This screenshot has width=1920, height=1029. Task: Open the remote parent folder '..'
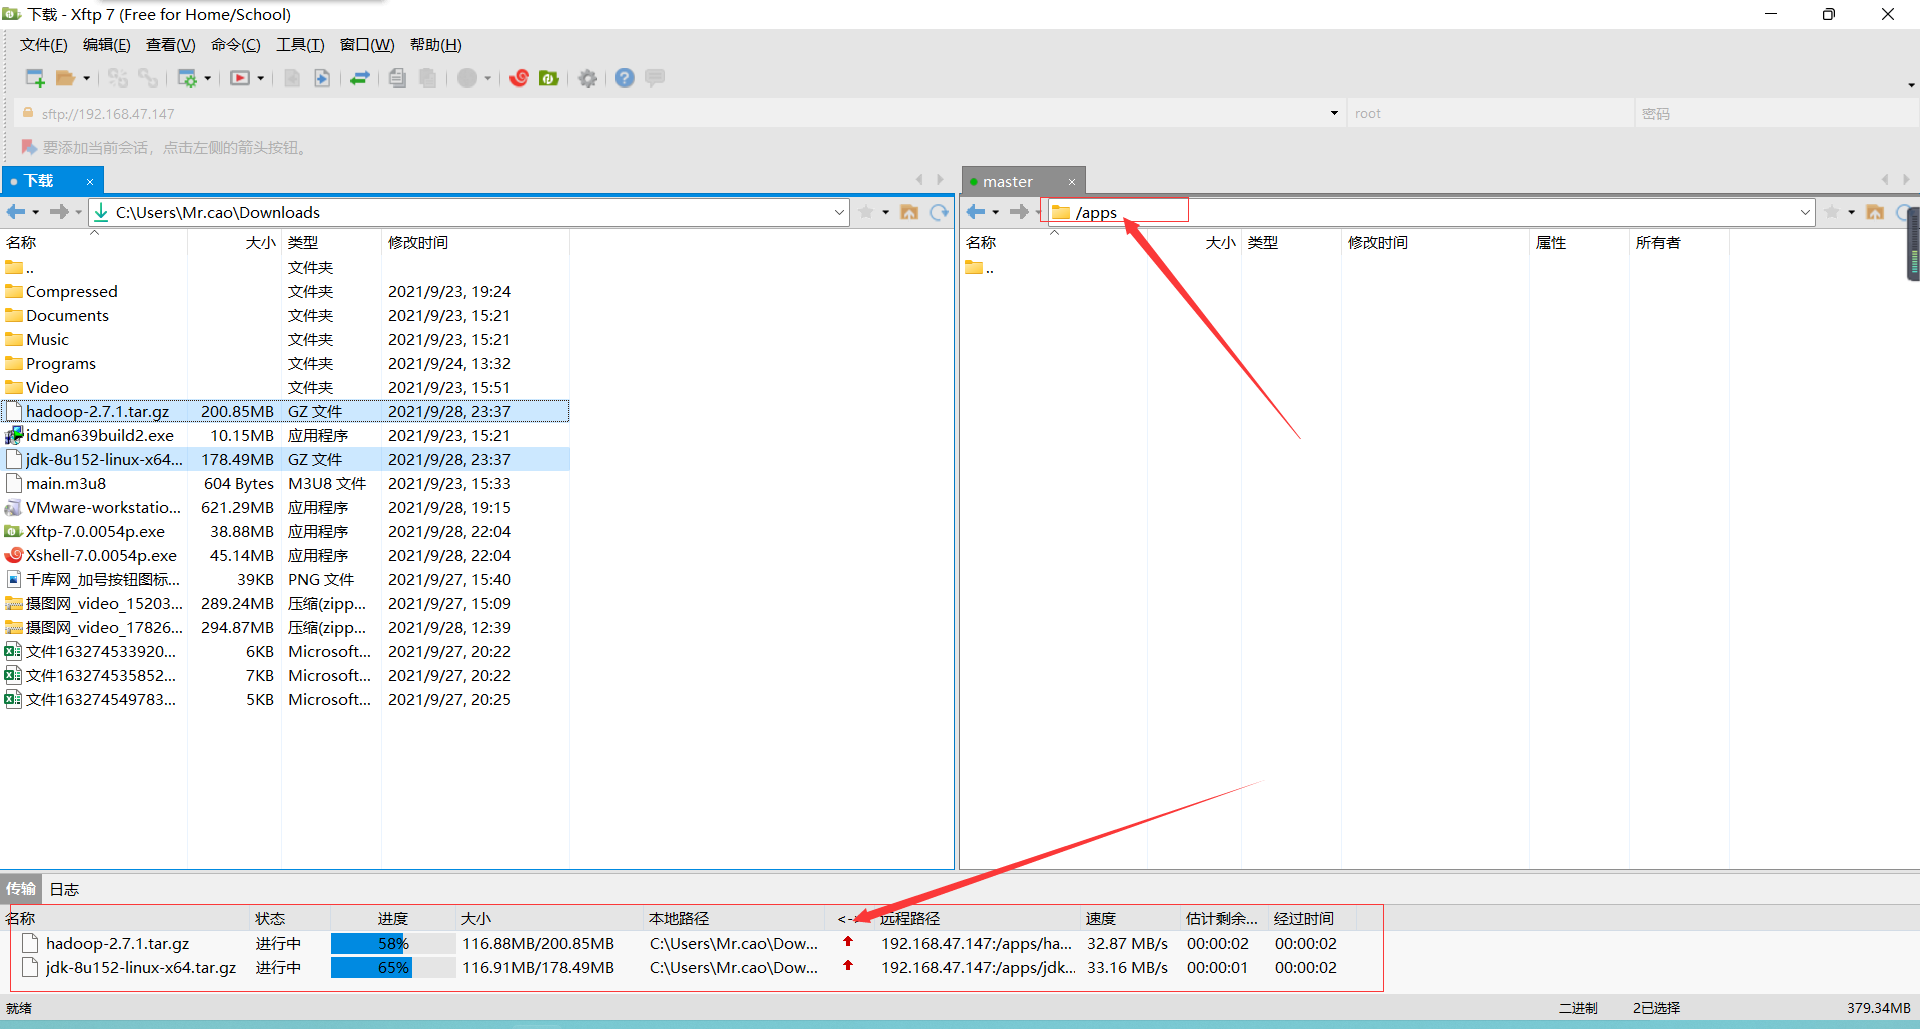tap(980, 267)
